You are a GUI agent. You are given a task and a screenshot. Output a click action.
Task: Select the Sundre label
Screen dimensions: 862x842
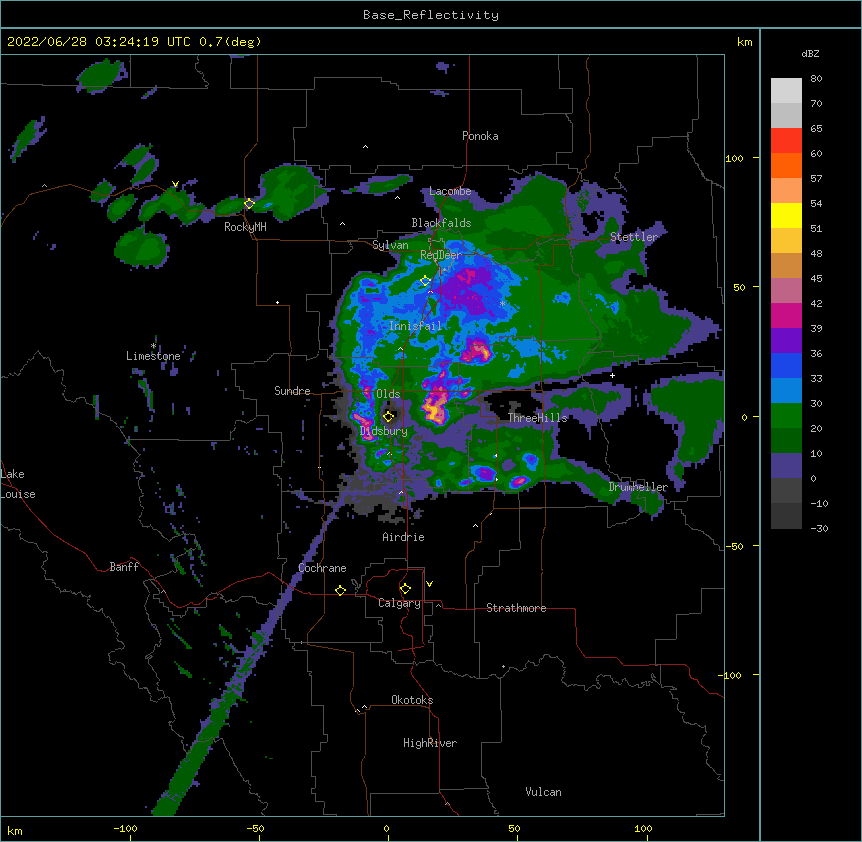pyautogui.click(x=292, y=391)
